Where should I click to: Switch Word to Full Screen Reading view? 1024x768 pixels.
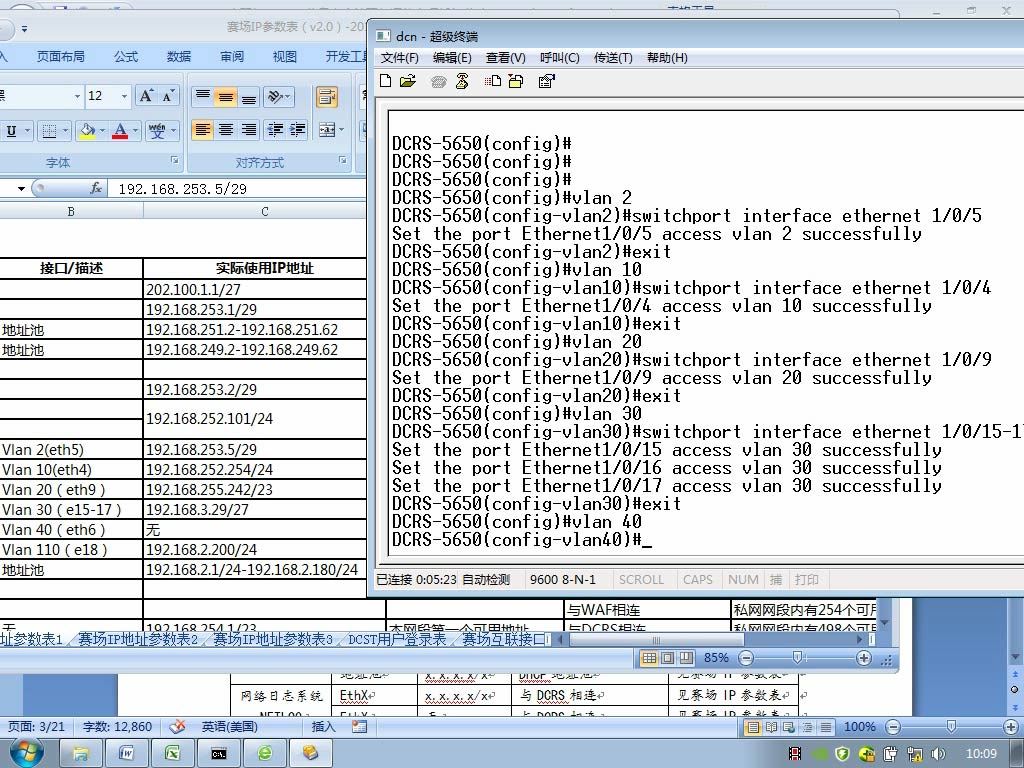coord(771,726)
